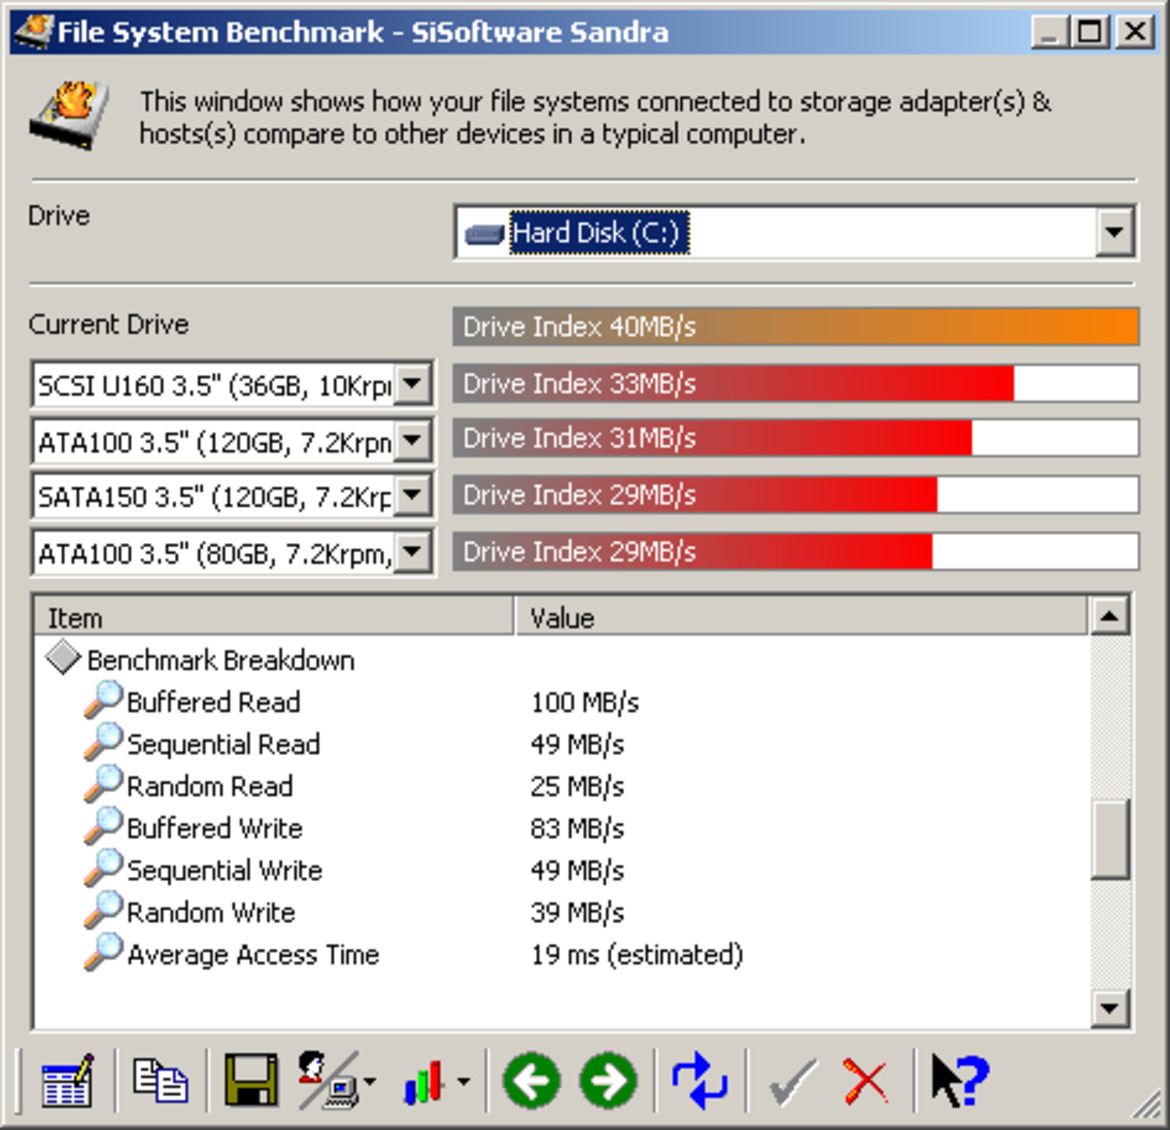The width and height of the screenshot is (1170, 1130).
Task: Sort by the Value column header
Action: tap(801, 617)
